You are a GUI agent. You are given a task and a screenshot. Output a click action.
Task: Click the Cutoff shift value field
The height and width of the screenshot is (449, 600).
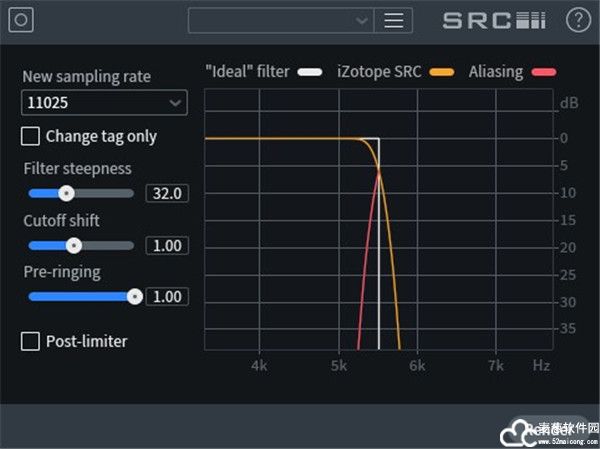pos(167,245)
